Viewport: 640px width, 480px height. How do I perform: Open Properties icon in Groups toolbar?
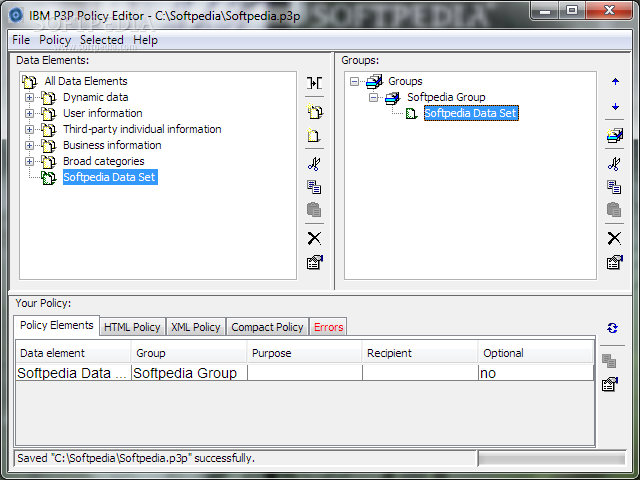615,262
